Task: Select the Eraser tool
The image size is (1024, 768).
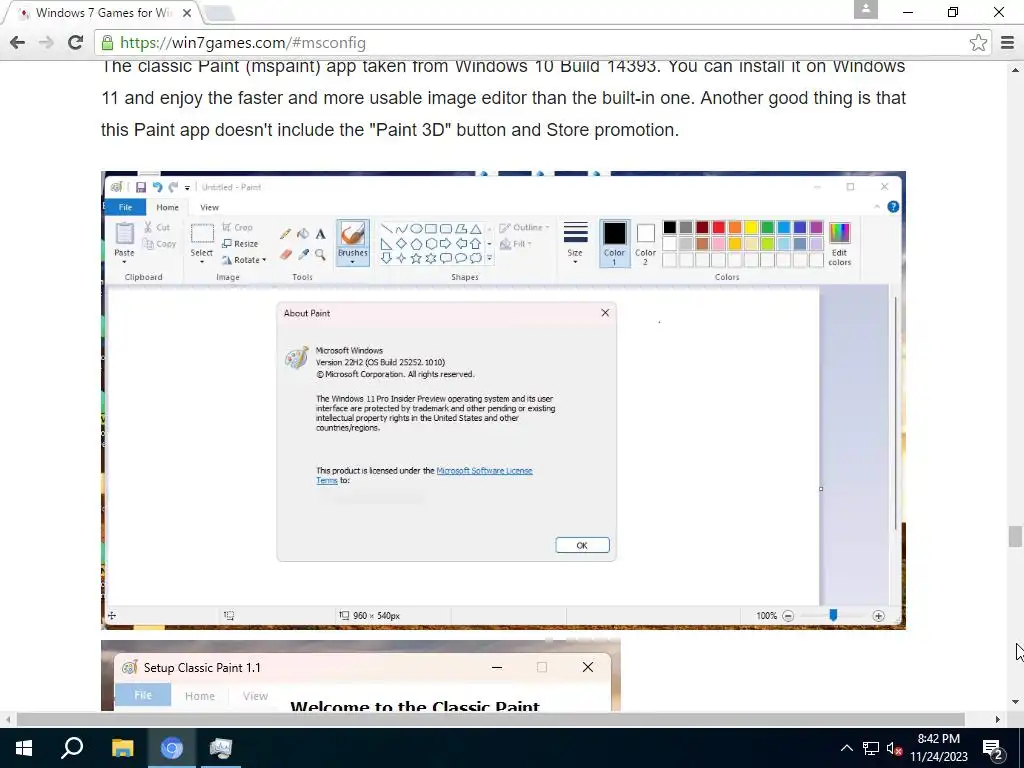Action: pos(285,254)
